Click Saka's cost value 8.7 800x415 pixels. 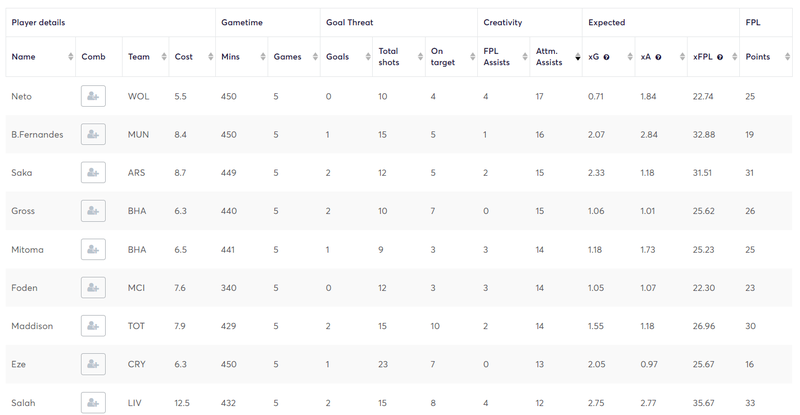pyautogui.click(x=180, y=173)
